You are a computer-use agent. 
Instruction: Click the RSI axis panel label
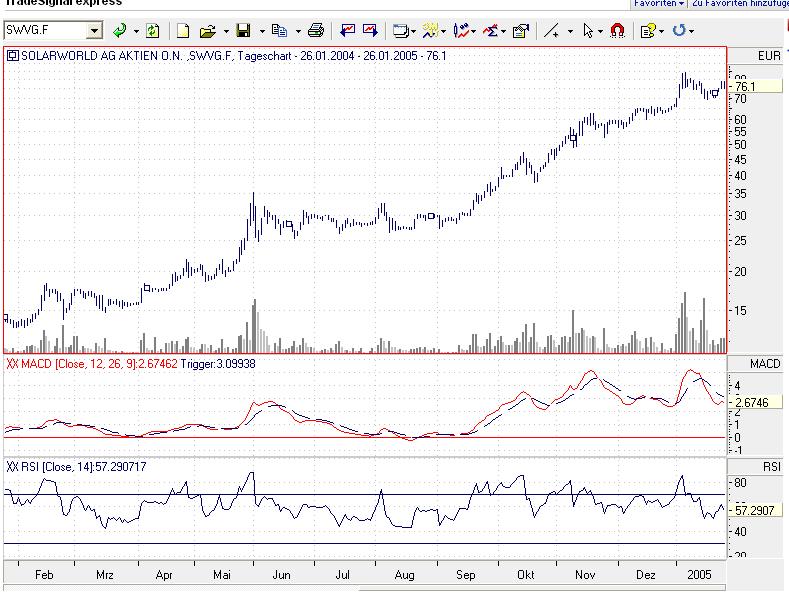point(772,467)
